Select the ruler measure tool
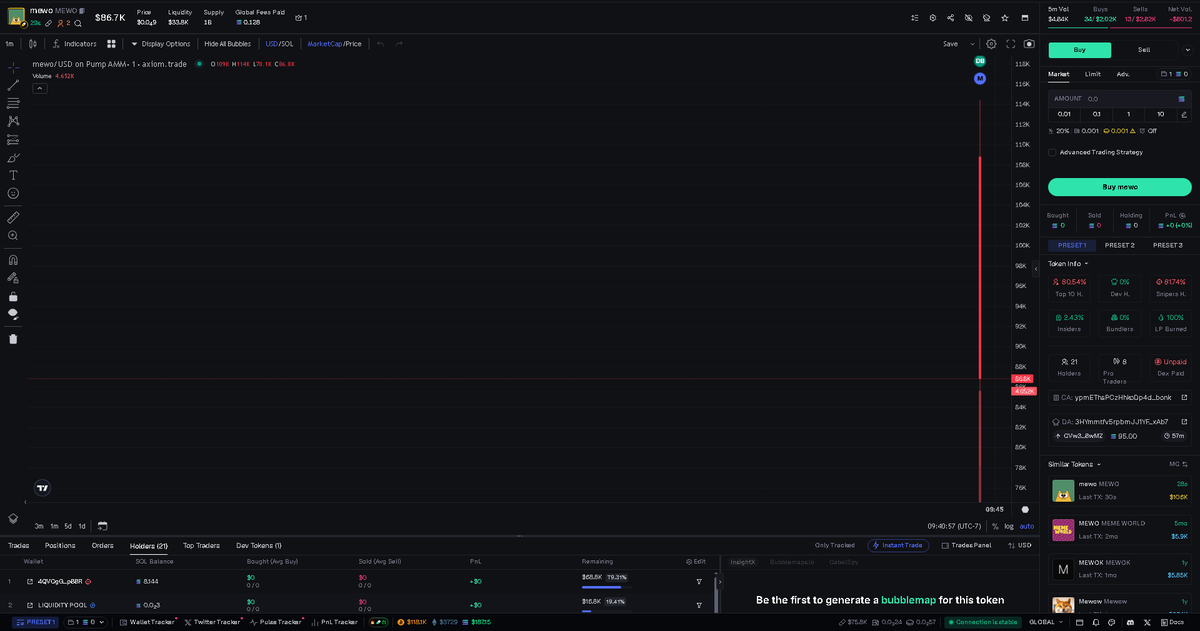The height and width of the screenshot is (631, 1200). point(13,217)
